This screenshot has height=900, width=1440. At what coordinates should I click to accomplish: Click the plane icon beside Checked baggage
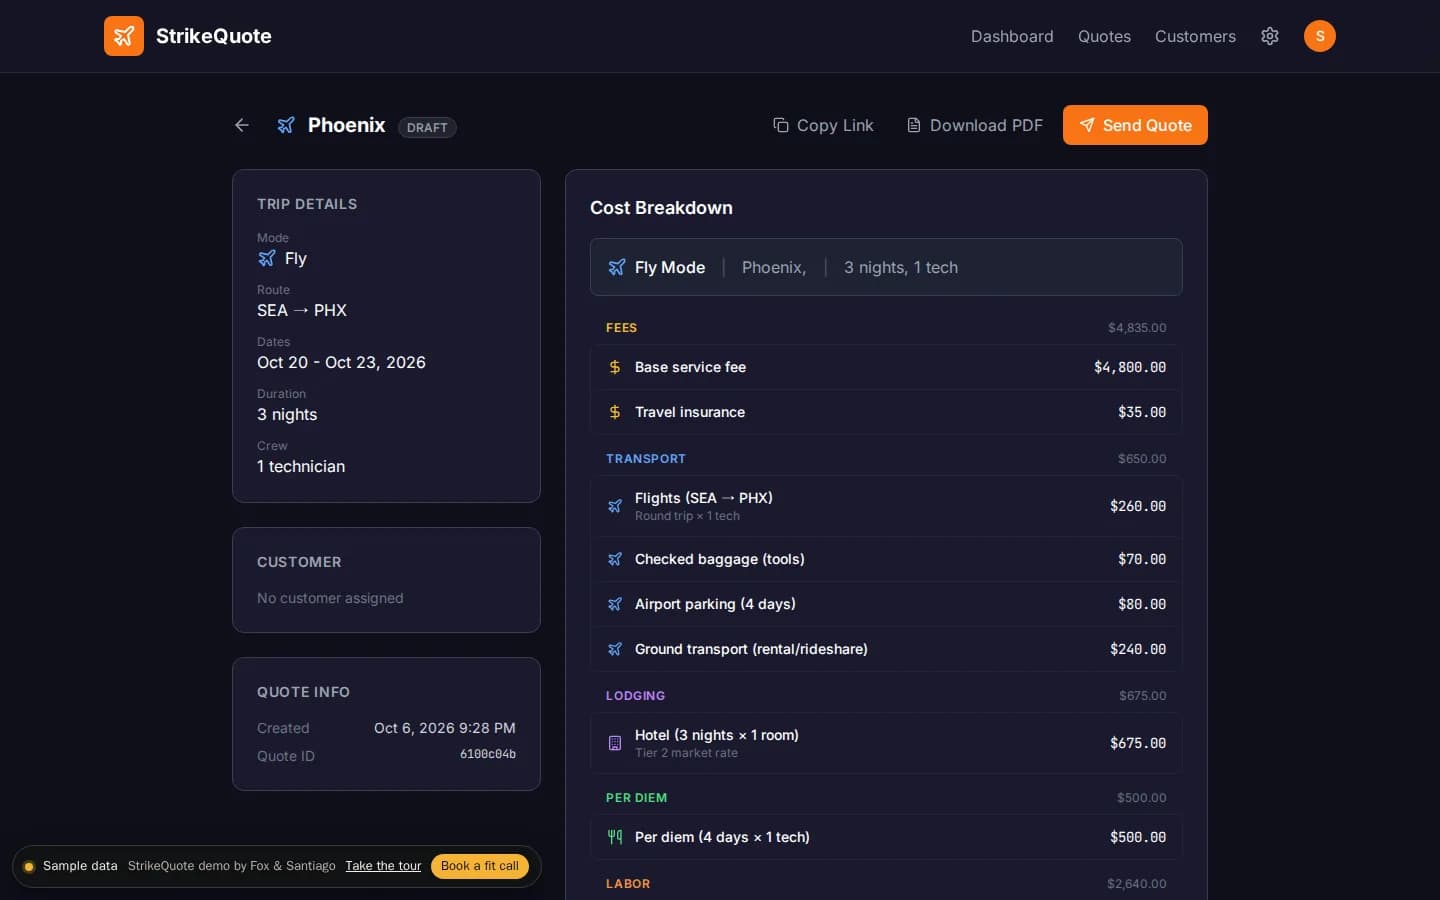615,559
